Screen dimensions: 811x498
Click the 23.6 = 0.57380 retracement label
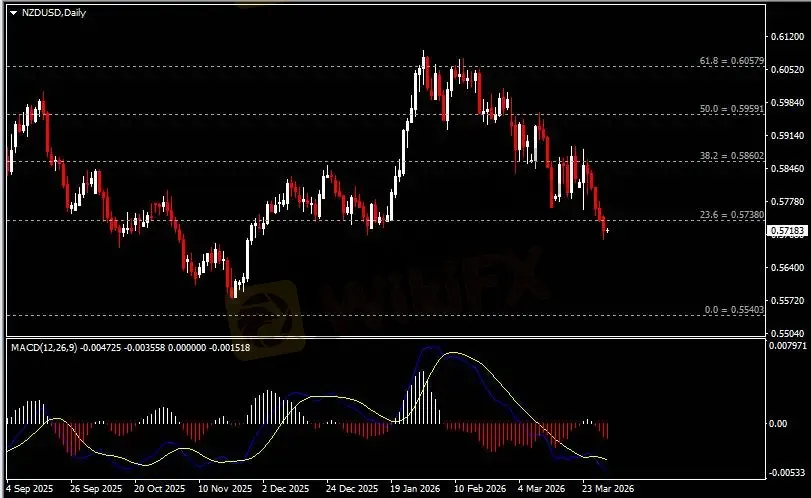[733, 215]
